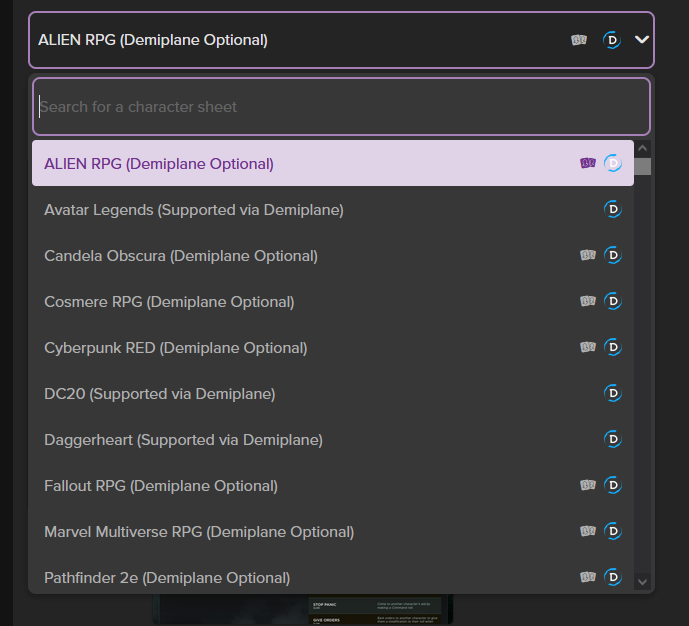The image size is (689, 626).
Task: Select Pathfinder 2e (Demiplane Optional)
Action: (x=167, y=577)
